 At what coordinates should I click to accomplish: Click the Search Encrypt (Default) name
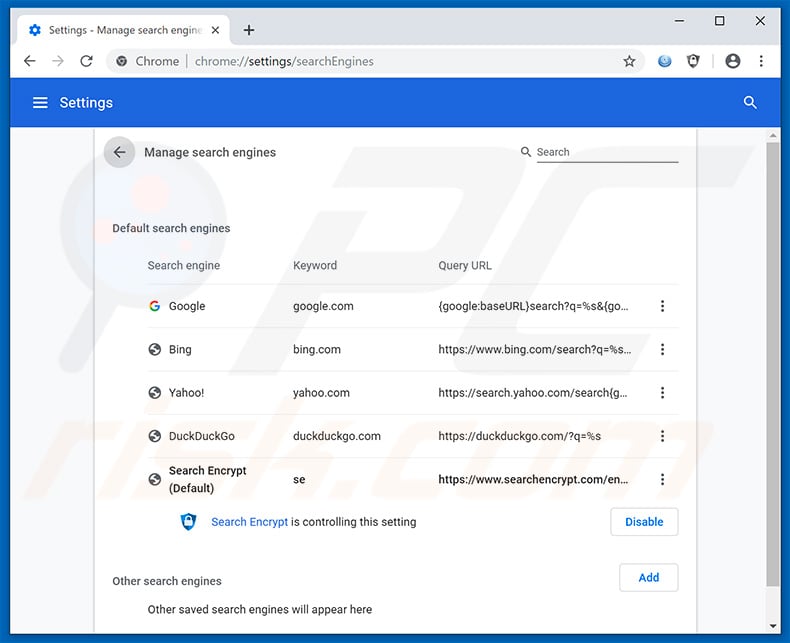[207, 479]
